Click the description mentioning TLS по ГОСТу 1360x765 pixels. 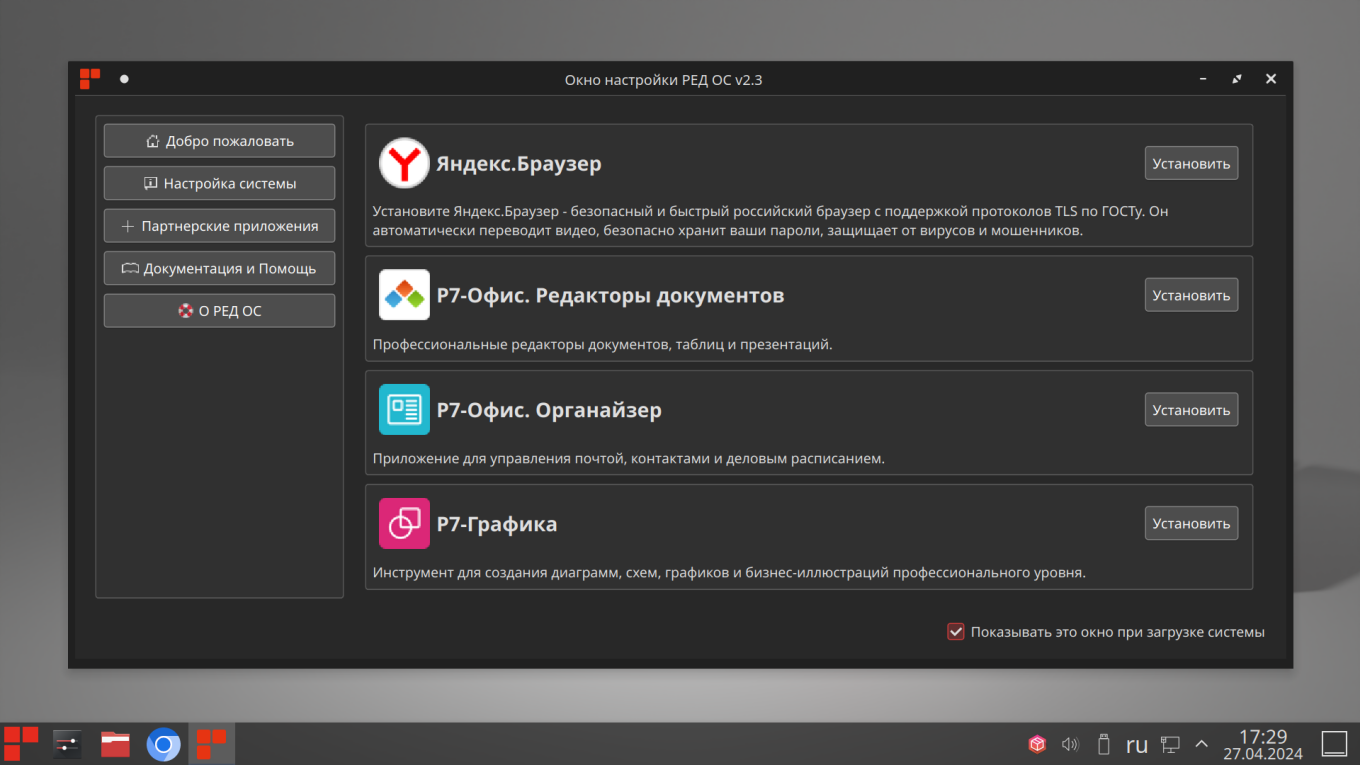point(771,221)
